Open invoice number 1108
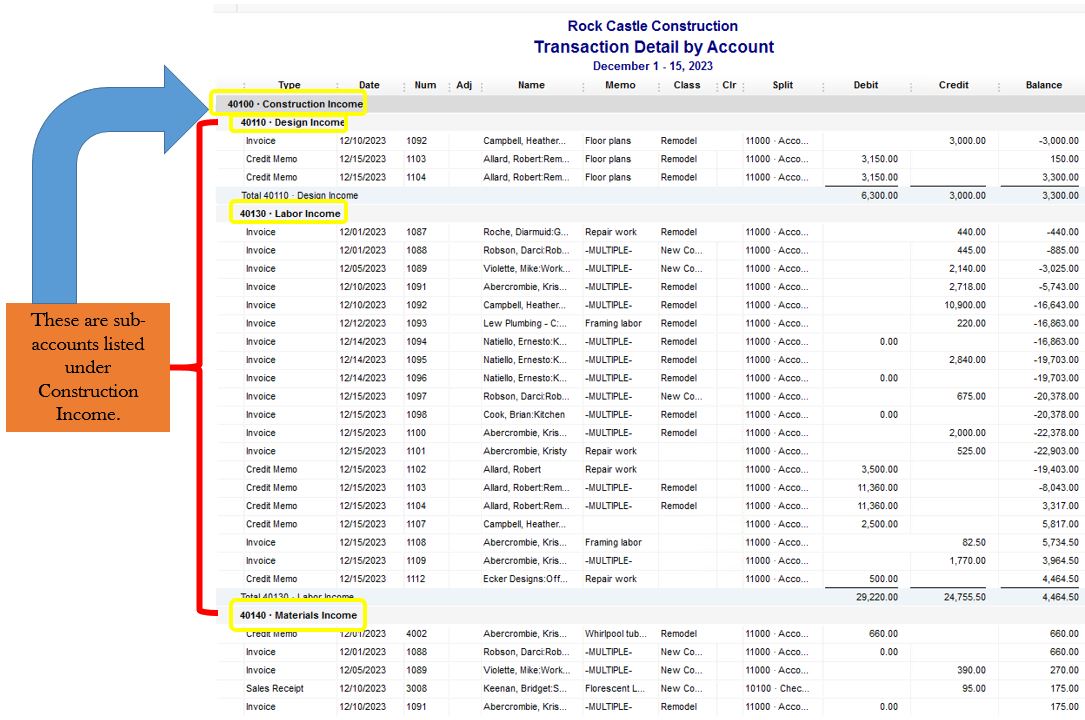The width and height of the screenshot is (1085, 720). [417, 543]
